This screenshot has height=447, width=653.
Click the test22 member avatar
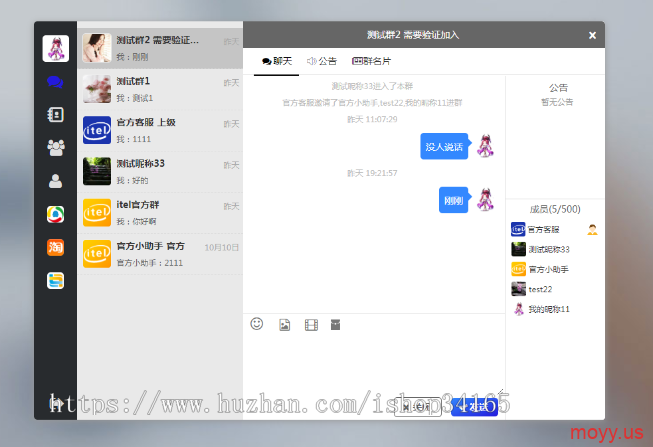(x=518, y=289)
